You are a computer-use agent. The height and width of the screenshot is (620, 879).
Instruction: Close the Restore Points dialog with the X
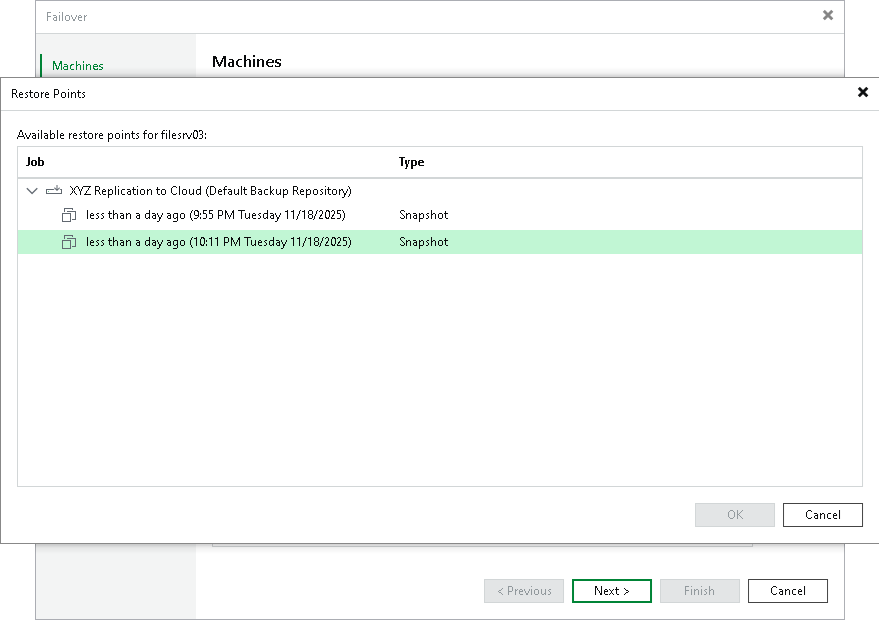(862, 92)
